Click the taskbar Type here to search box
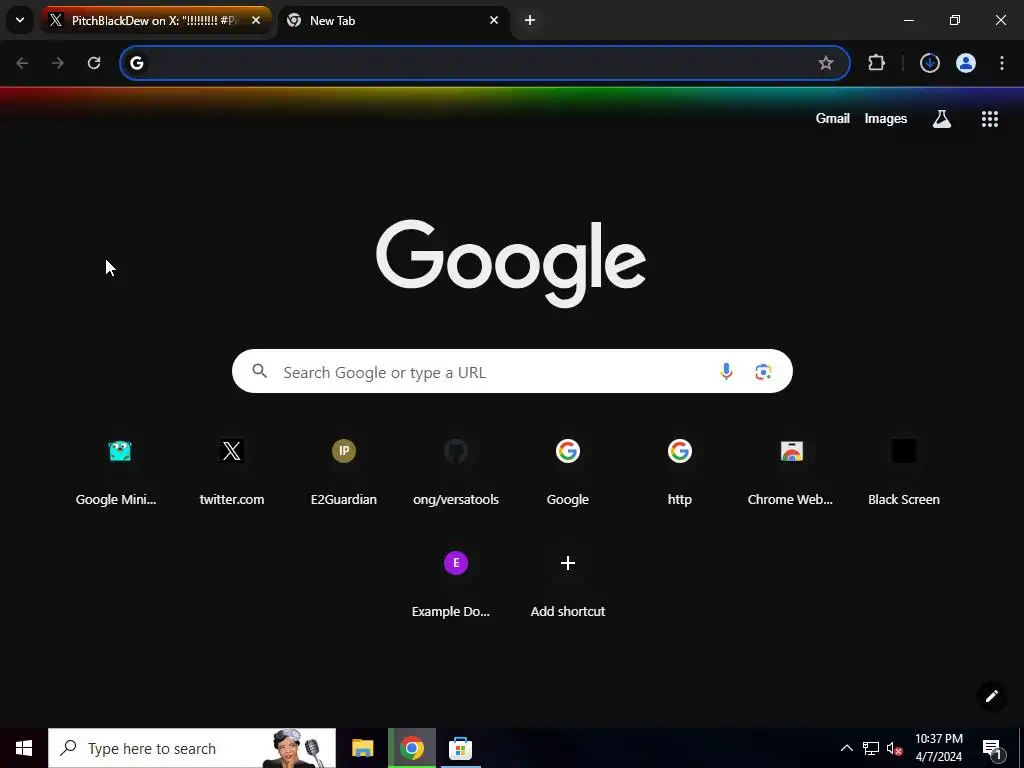 [192, 748]
